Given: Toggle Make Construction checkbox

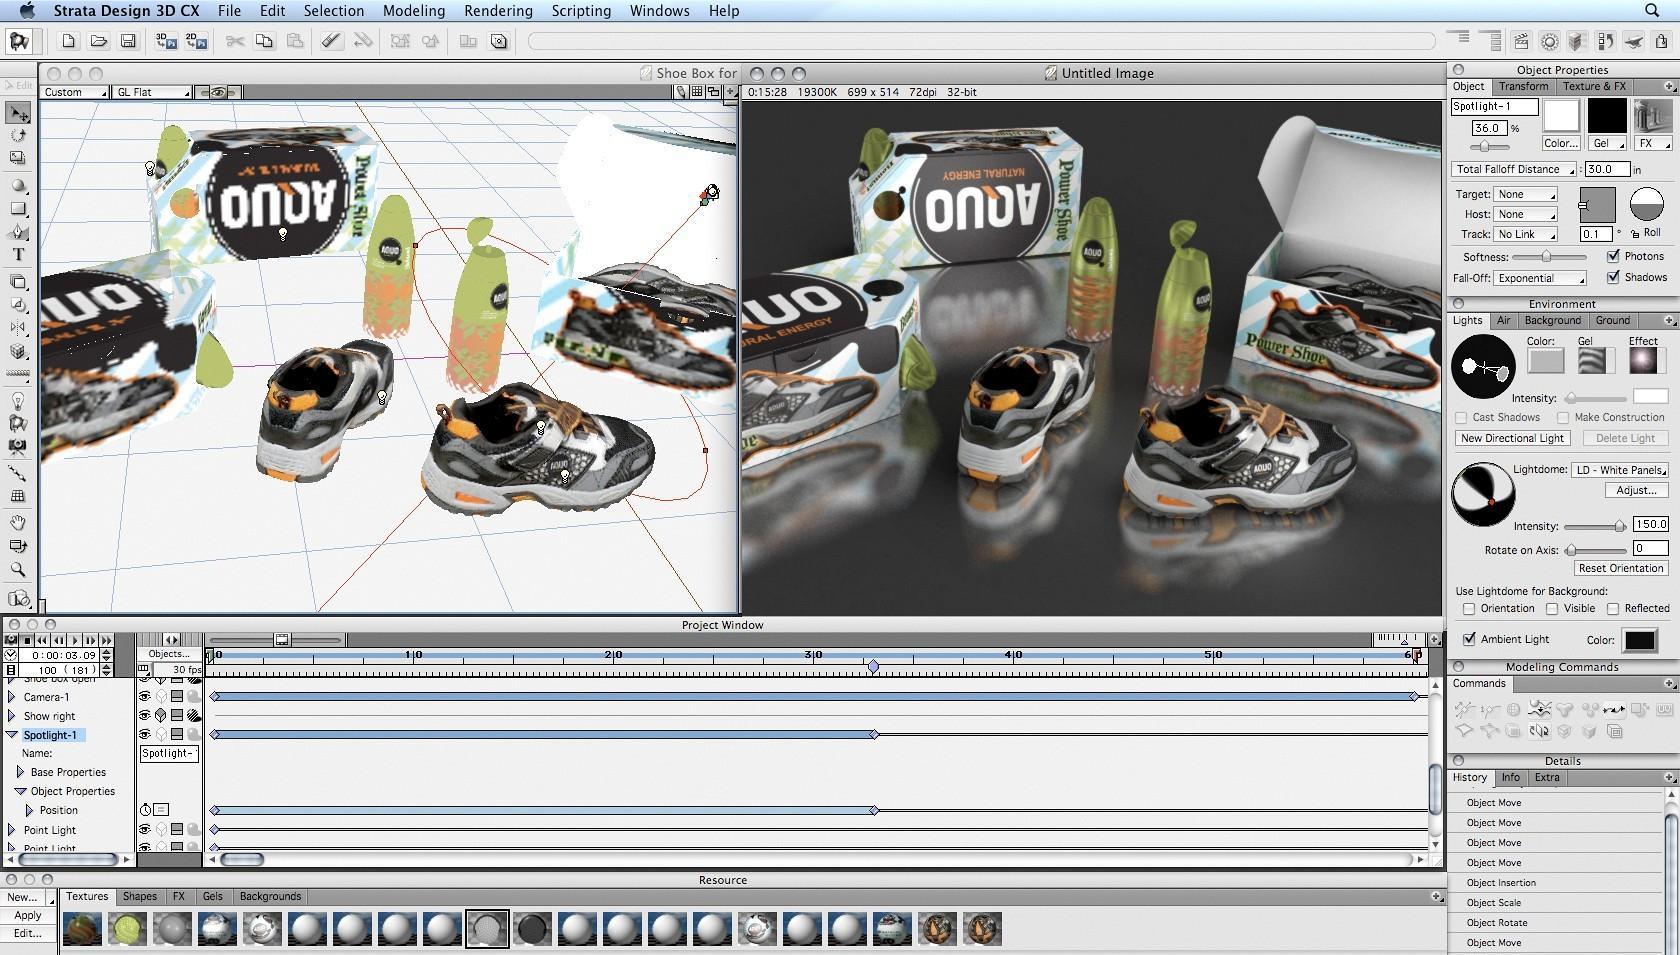Looking at the screenshot, I should [x=1563, y=418].
